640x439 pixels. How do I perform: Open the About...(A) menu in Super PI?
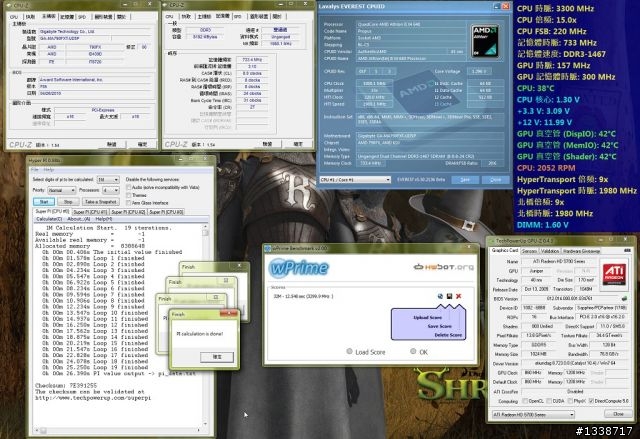pos(78,219)
